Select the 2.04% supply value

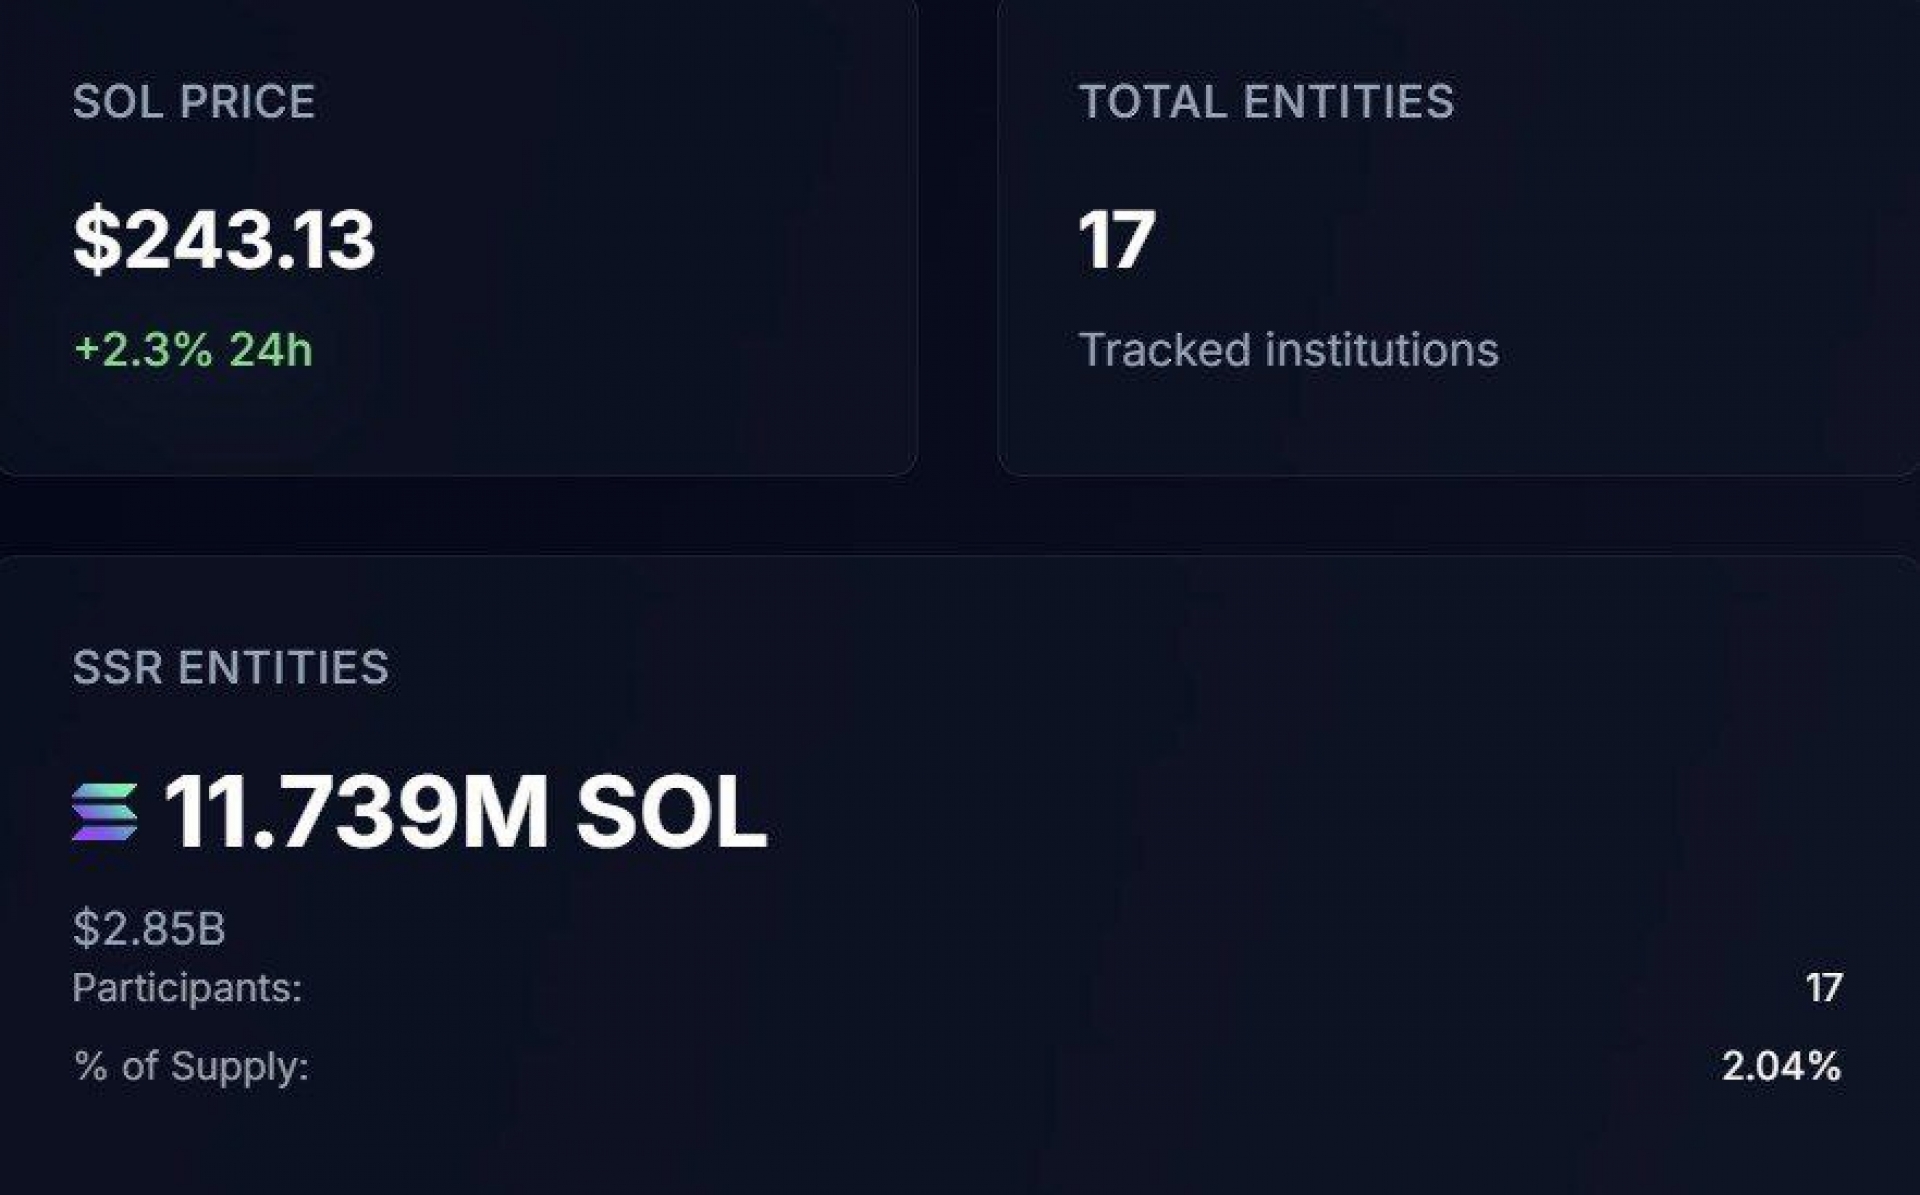(1781, 1066)
